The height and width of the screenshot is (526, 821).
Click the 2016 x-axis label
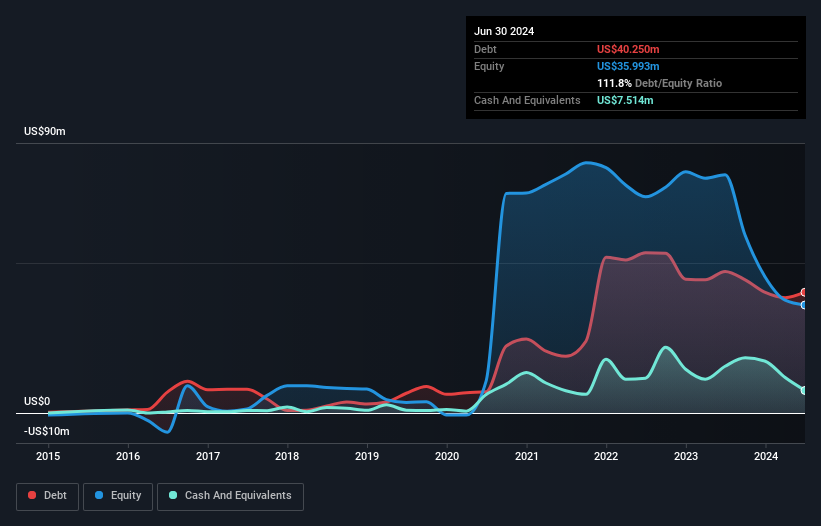point(128,456)
